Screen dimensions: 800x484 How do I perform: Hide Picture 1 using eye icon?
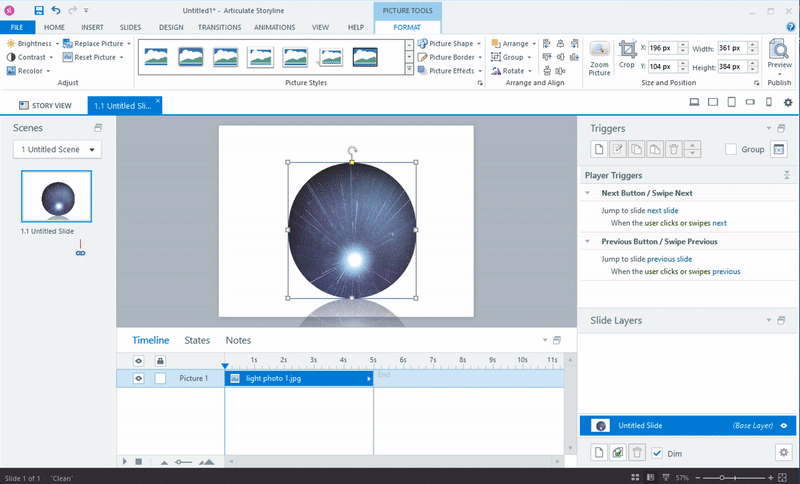[139, 379]
